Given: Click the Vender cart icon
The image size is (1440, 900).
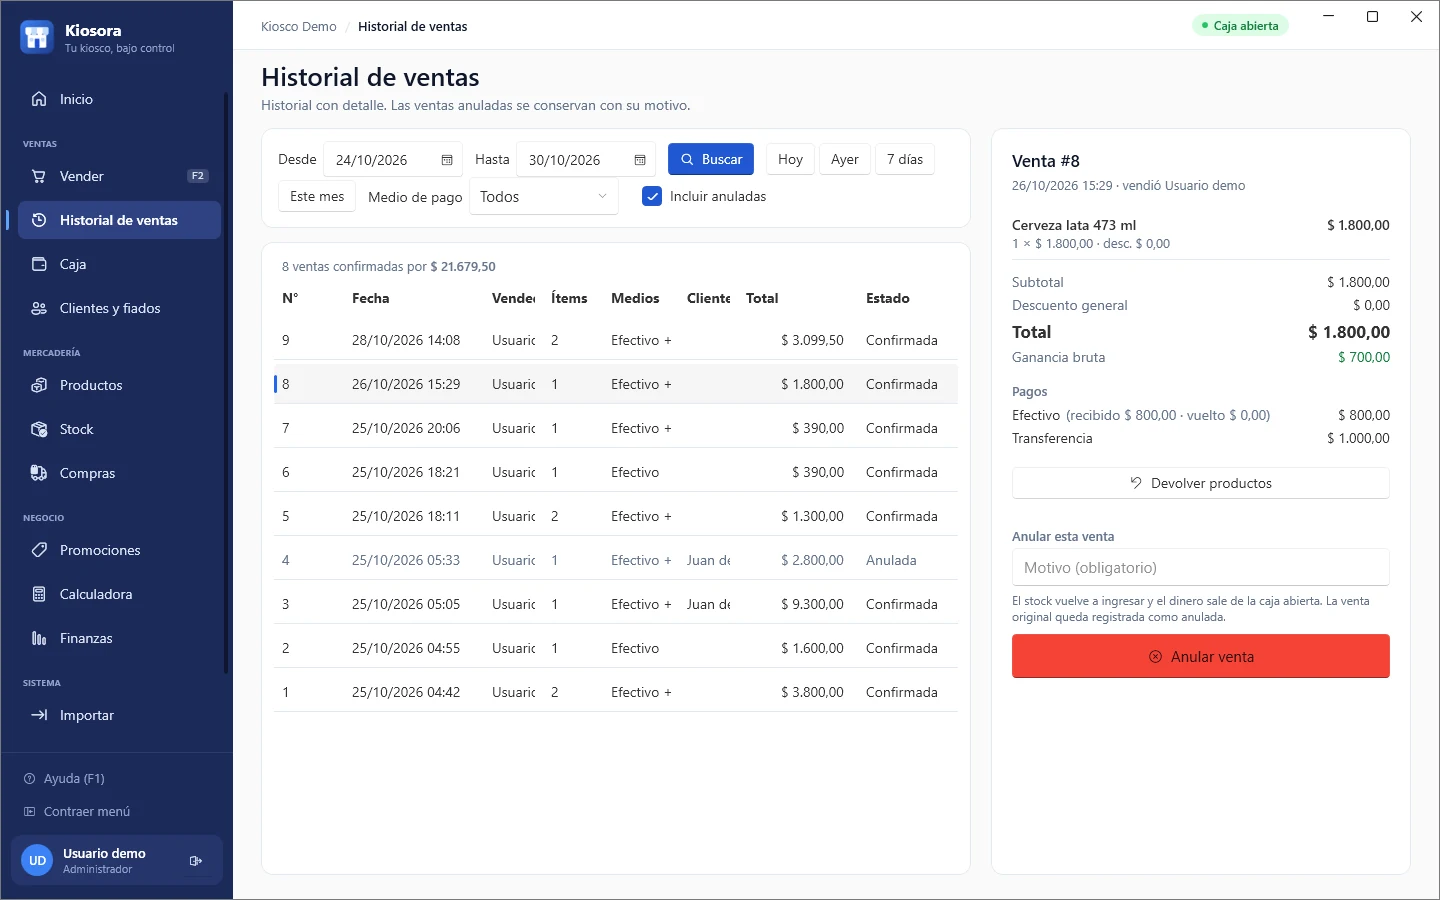Looking at the screenshot, I should [x=39, y=176].
